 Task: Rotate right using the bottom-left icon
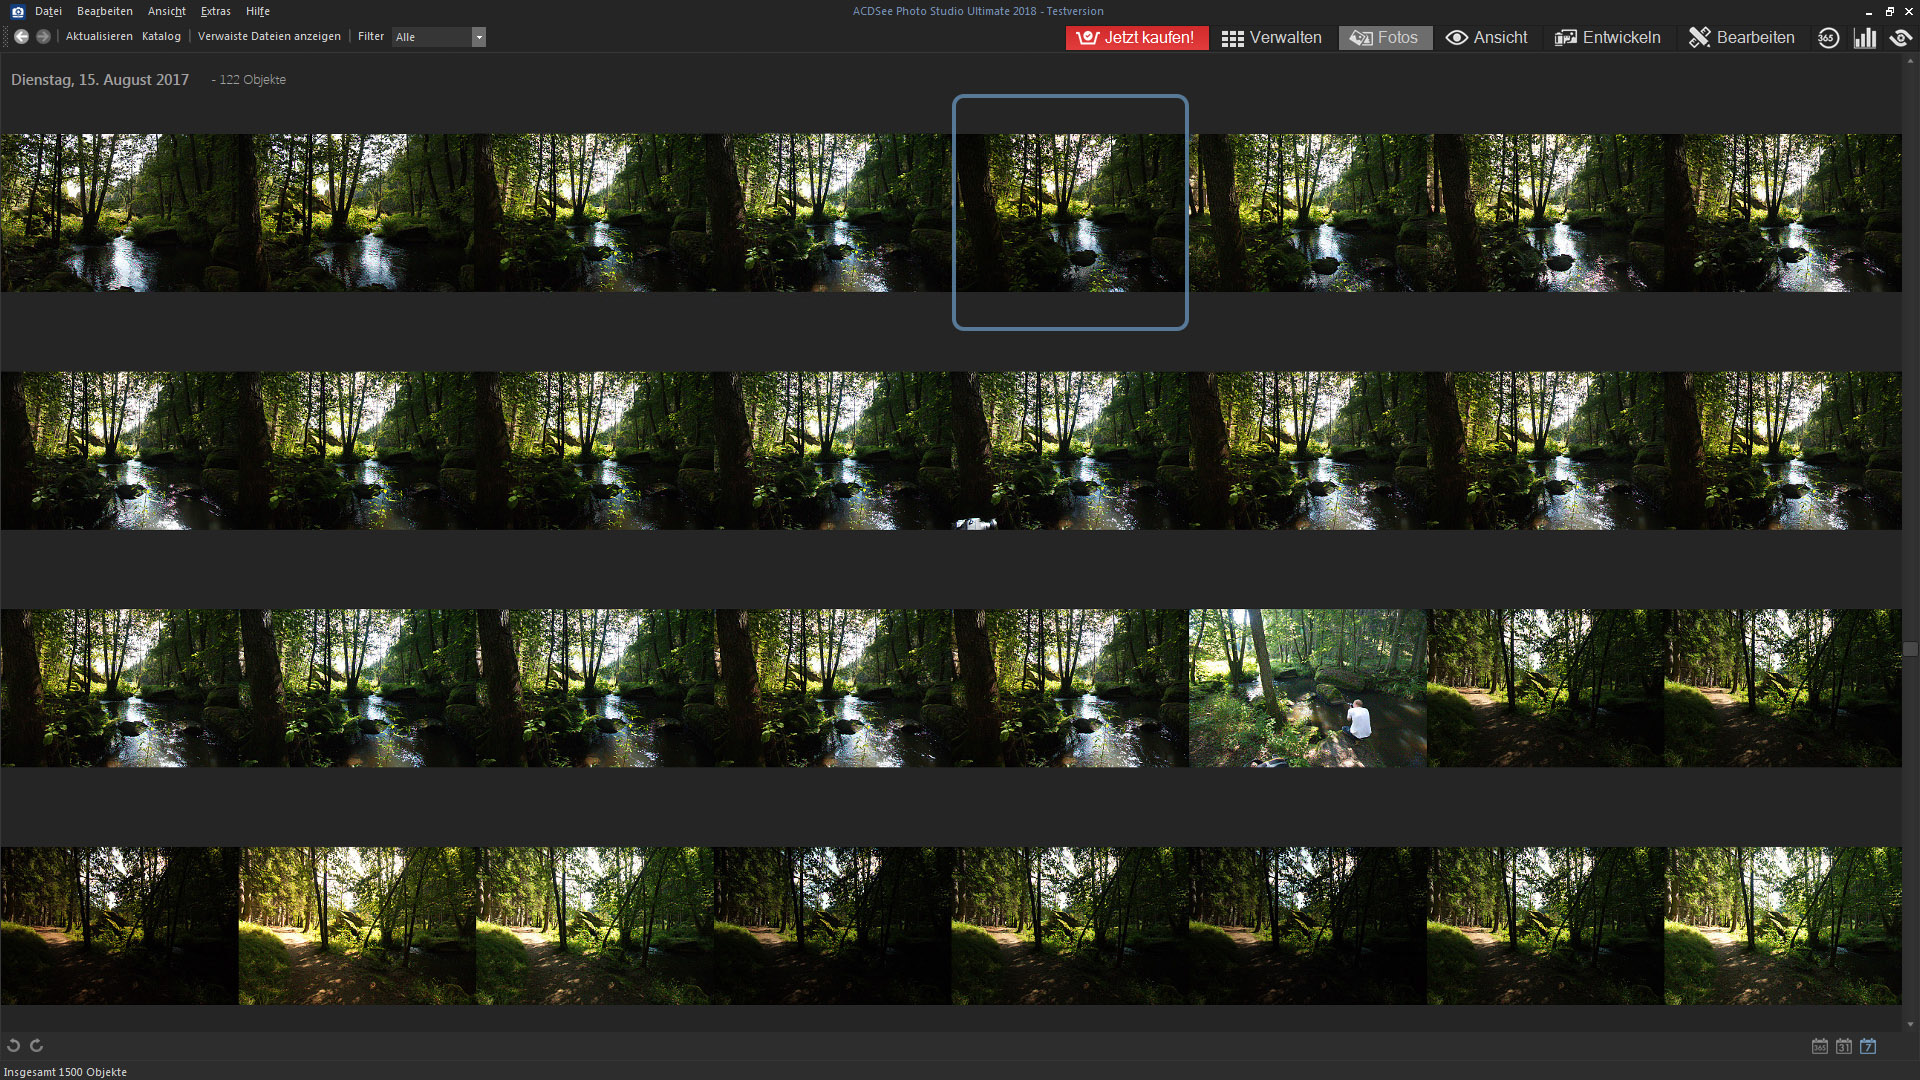click(37, 1046)
